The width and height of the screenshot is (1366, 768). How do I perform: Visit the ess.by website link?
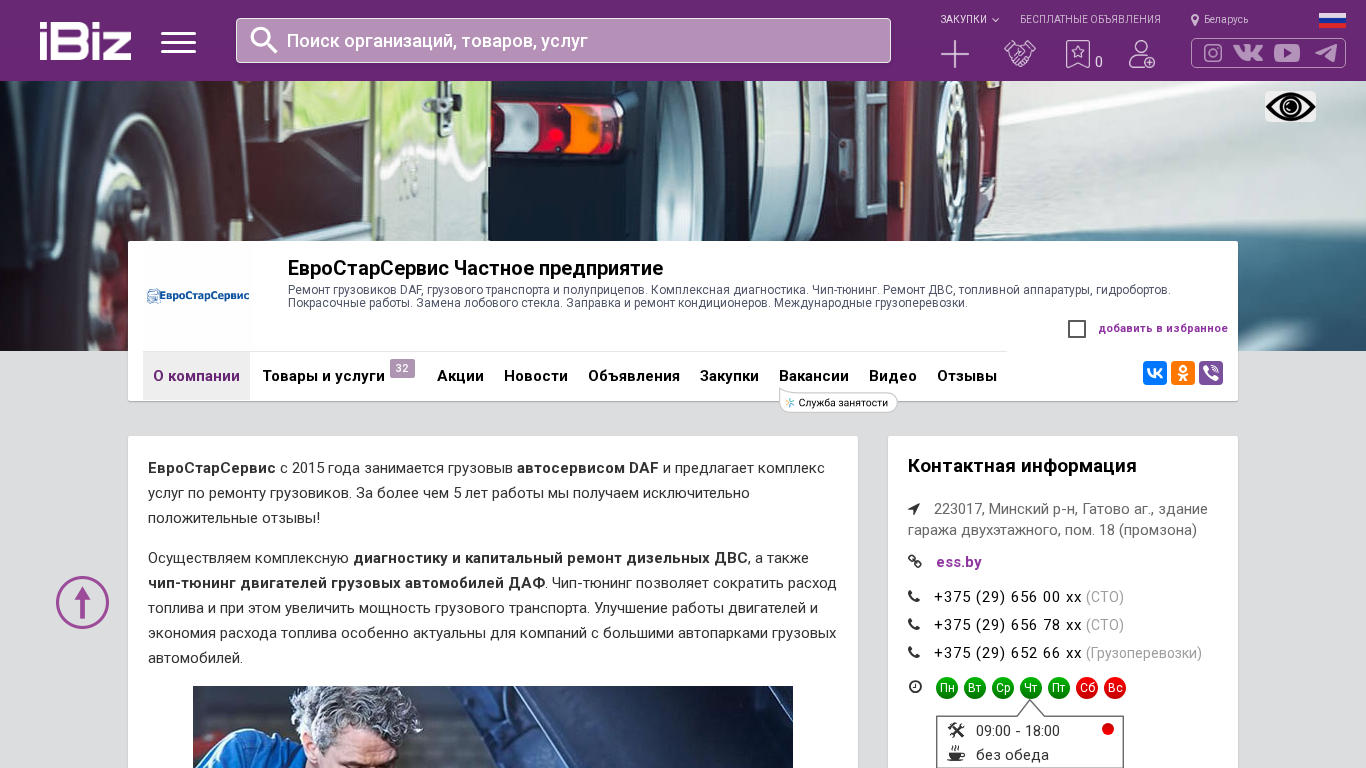pyautogui.click(x=959, y=562)
